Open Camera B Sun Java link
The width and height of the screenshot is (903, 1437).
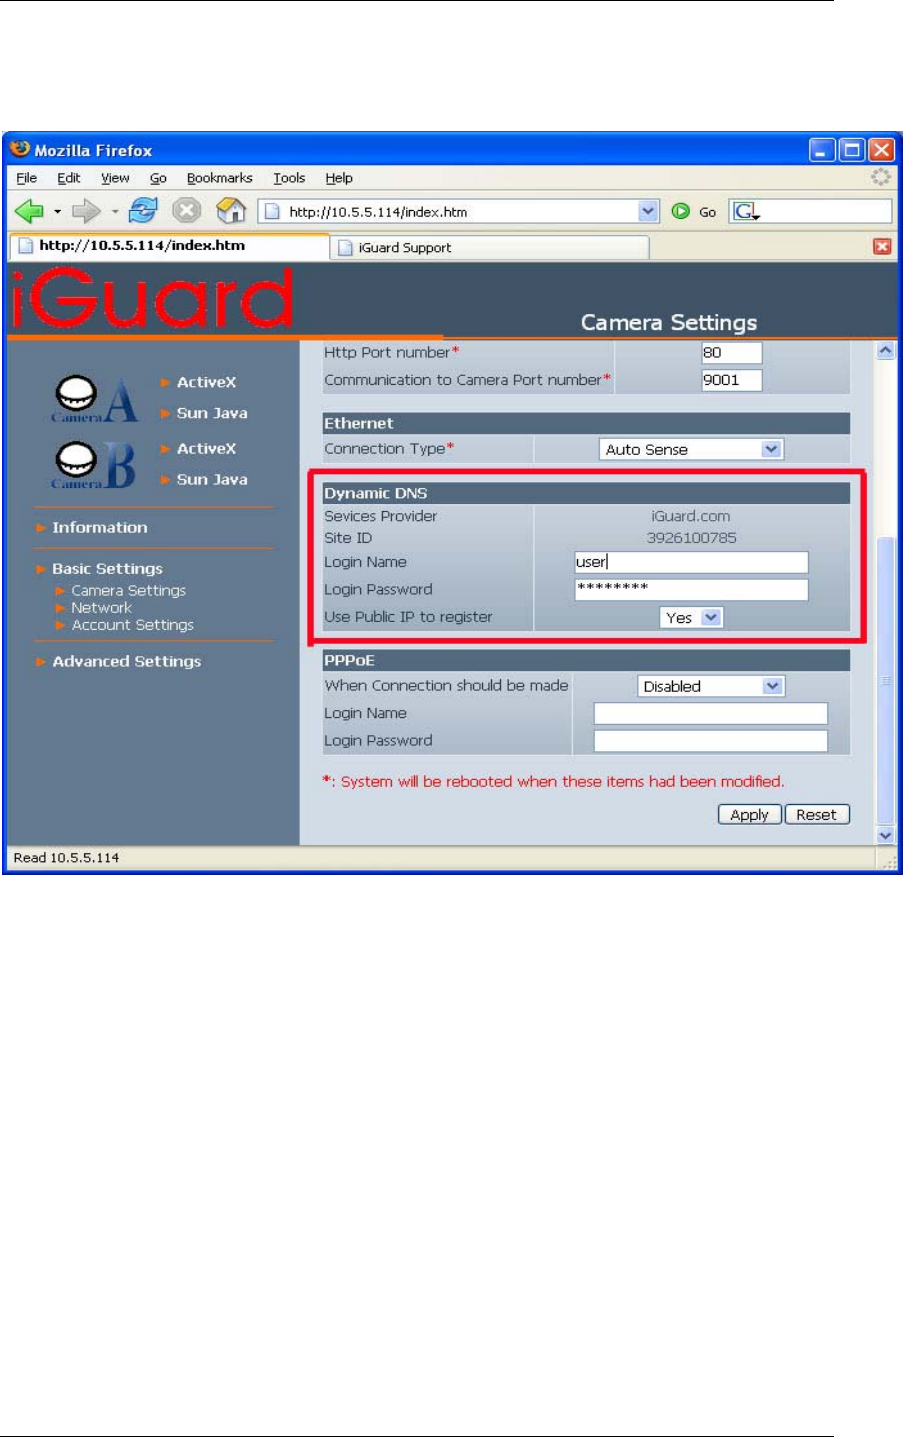[x=211, y=480]
